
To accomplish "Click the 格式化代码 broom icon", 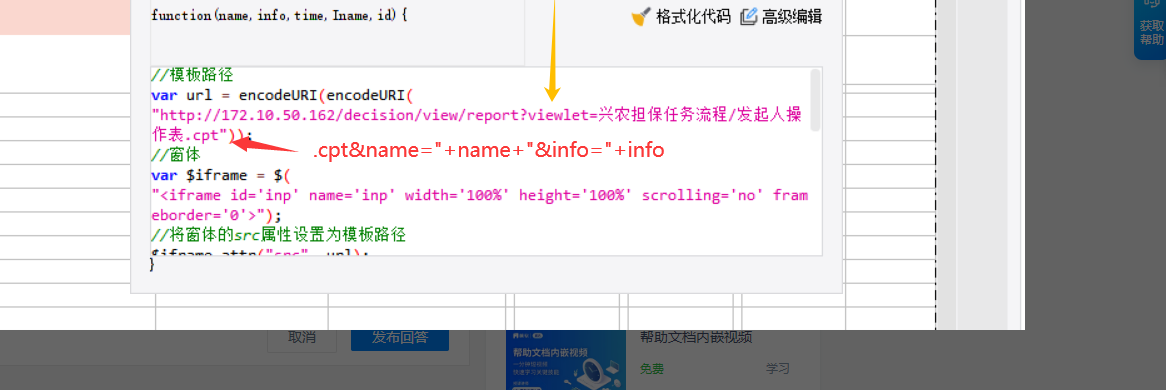I will pos(641,17).
